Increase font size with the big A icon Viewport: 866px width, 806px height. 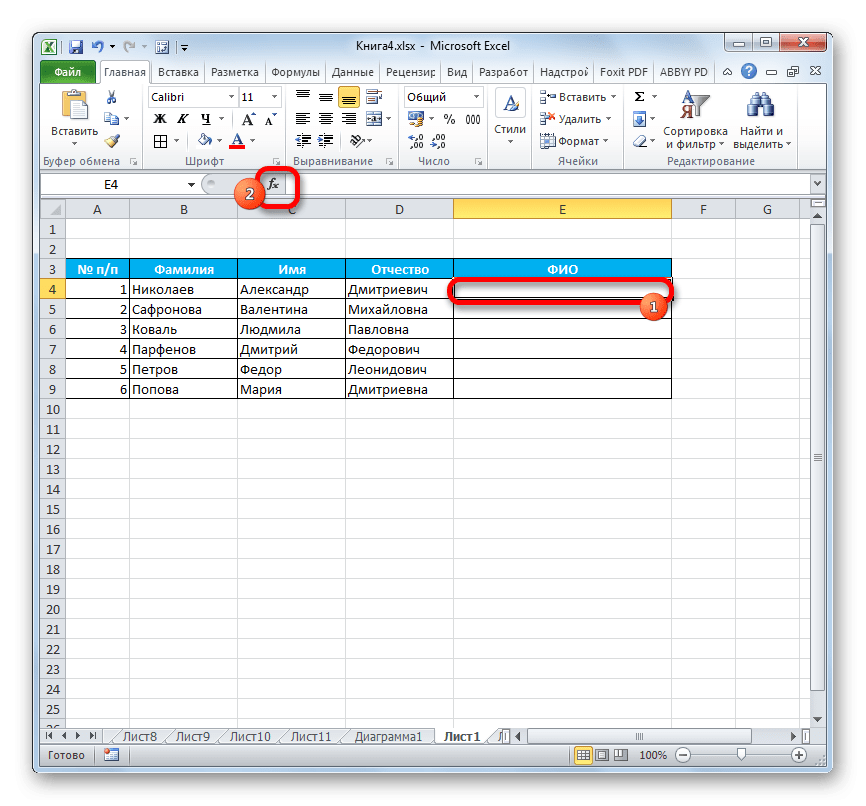coord(248,119)
